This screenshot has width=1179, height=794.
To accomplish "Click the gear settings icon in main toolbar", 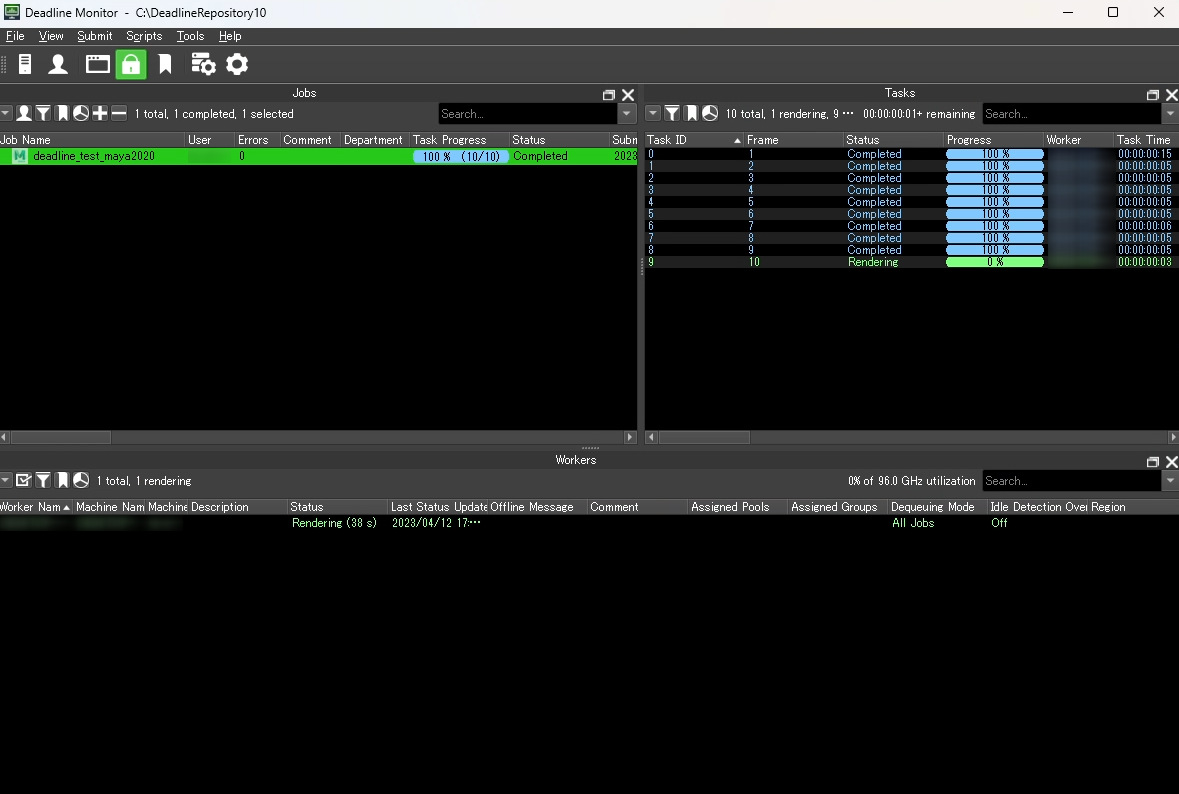I will click(x=237, y=65).
